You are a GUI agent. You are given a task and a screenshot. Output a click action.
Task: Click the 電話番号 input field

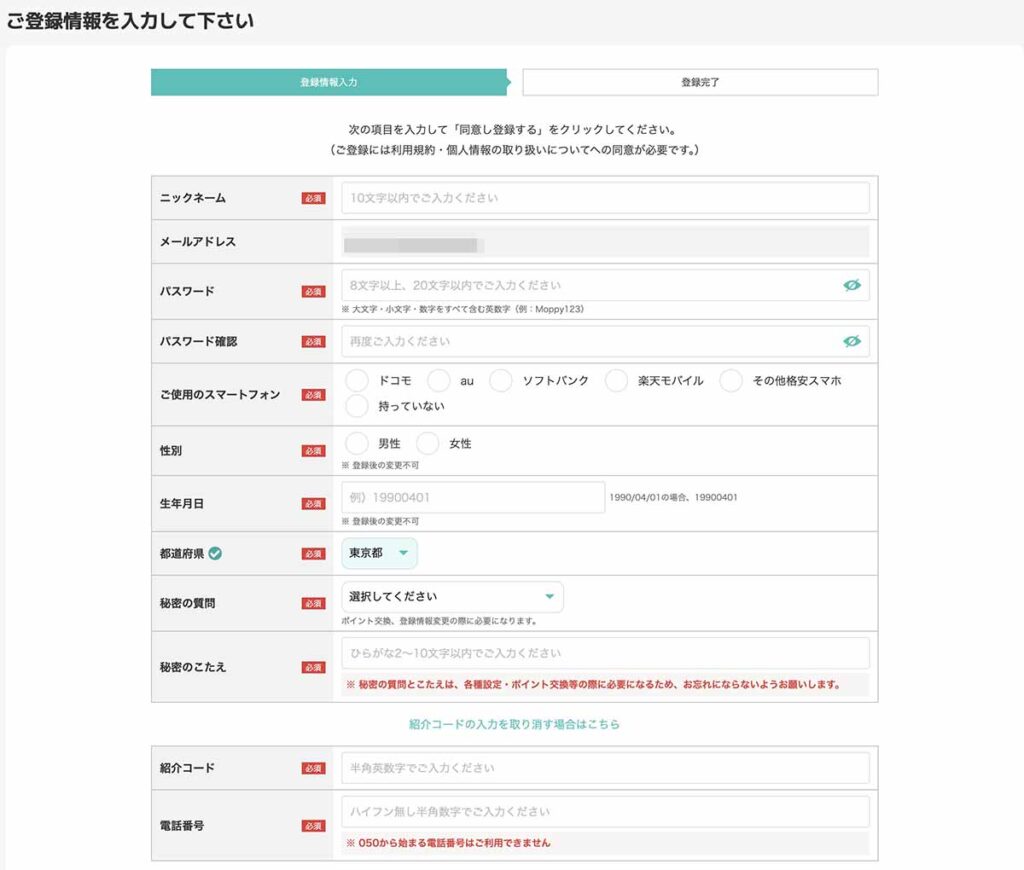coord(605,811)
